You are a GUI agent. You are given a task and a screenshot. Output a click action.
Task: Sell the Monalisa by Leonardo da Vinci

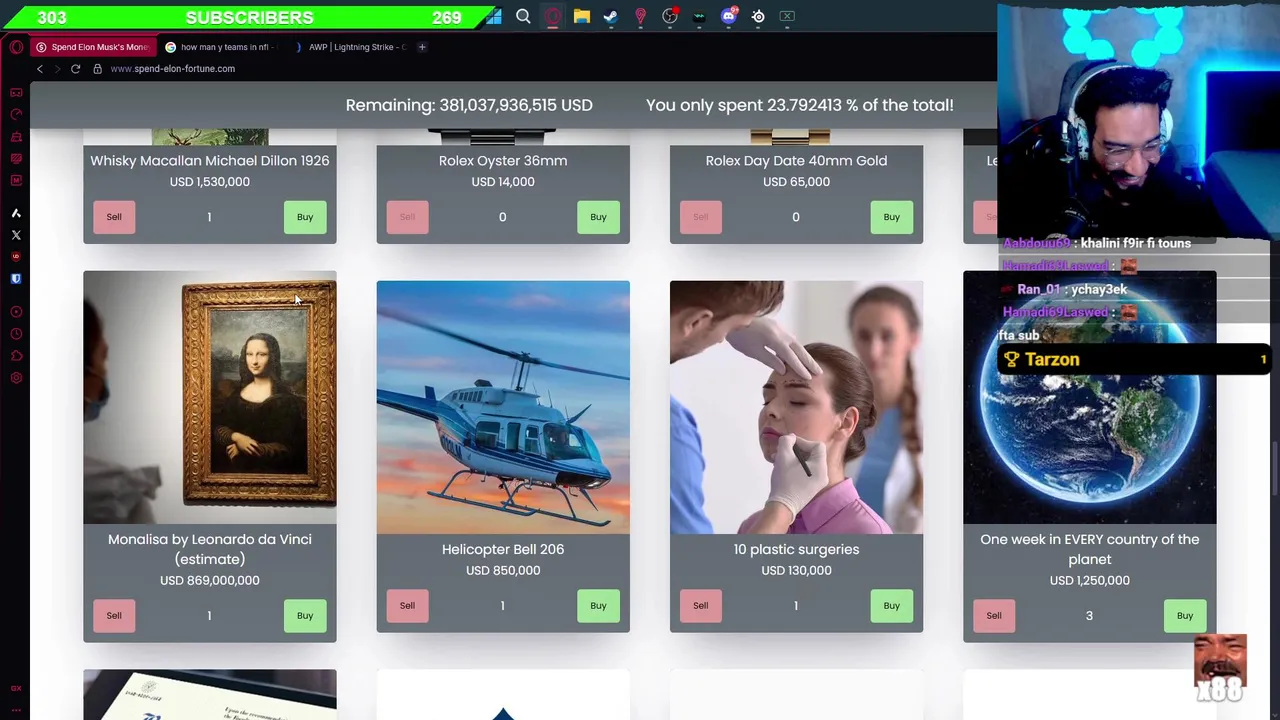coord(114,616)
